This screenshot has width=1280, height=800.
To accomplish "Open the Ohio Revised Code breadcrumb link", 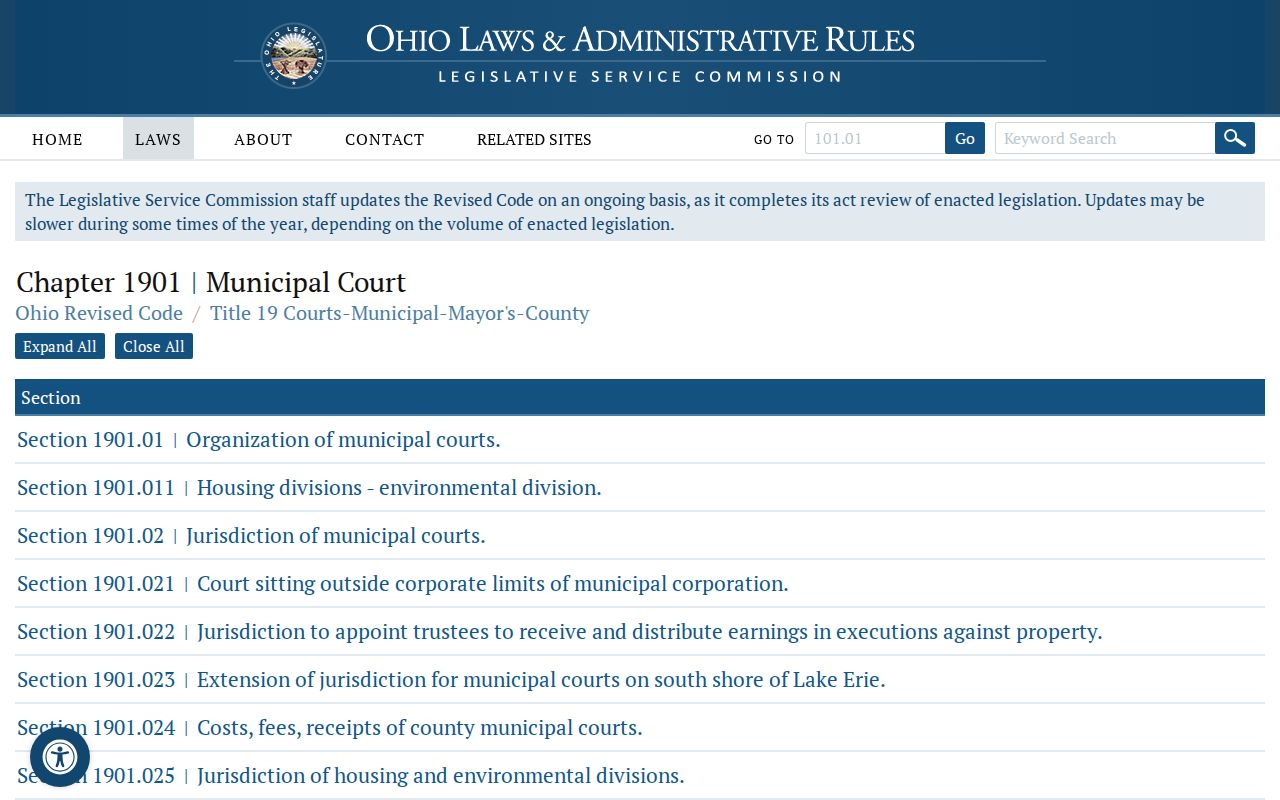I will [99, 313].
